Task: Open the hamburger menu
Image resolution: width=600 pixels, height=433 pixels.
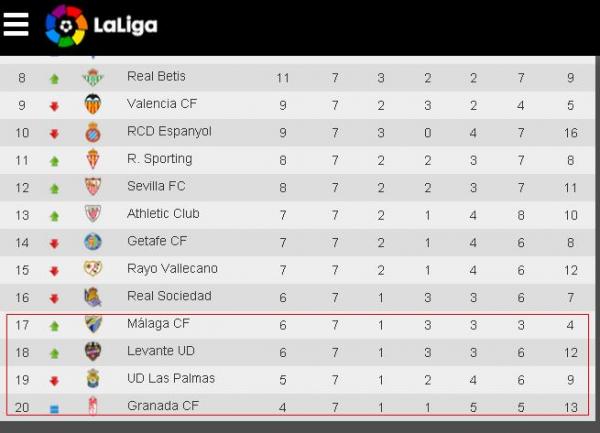Action: tap(16, 25)
